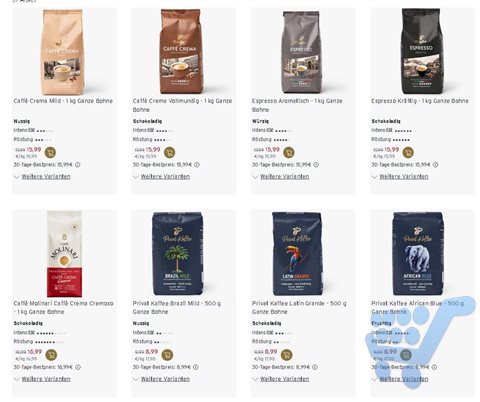This screenshot has height=402, width=480.
Task: Add Espresso Kräftig to shopping cart
Action: [408, 152]
